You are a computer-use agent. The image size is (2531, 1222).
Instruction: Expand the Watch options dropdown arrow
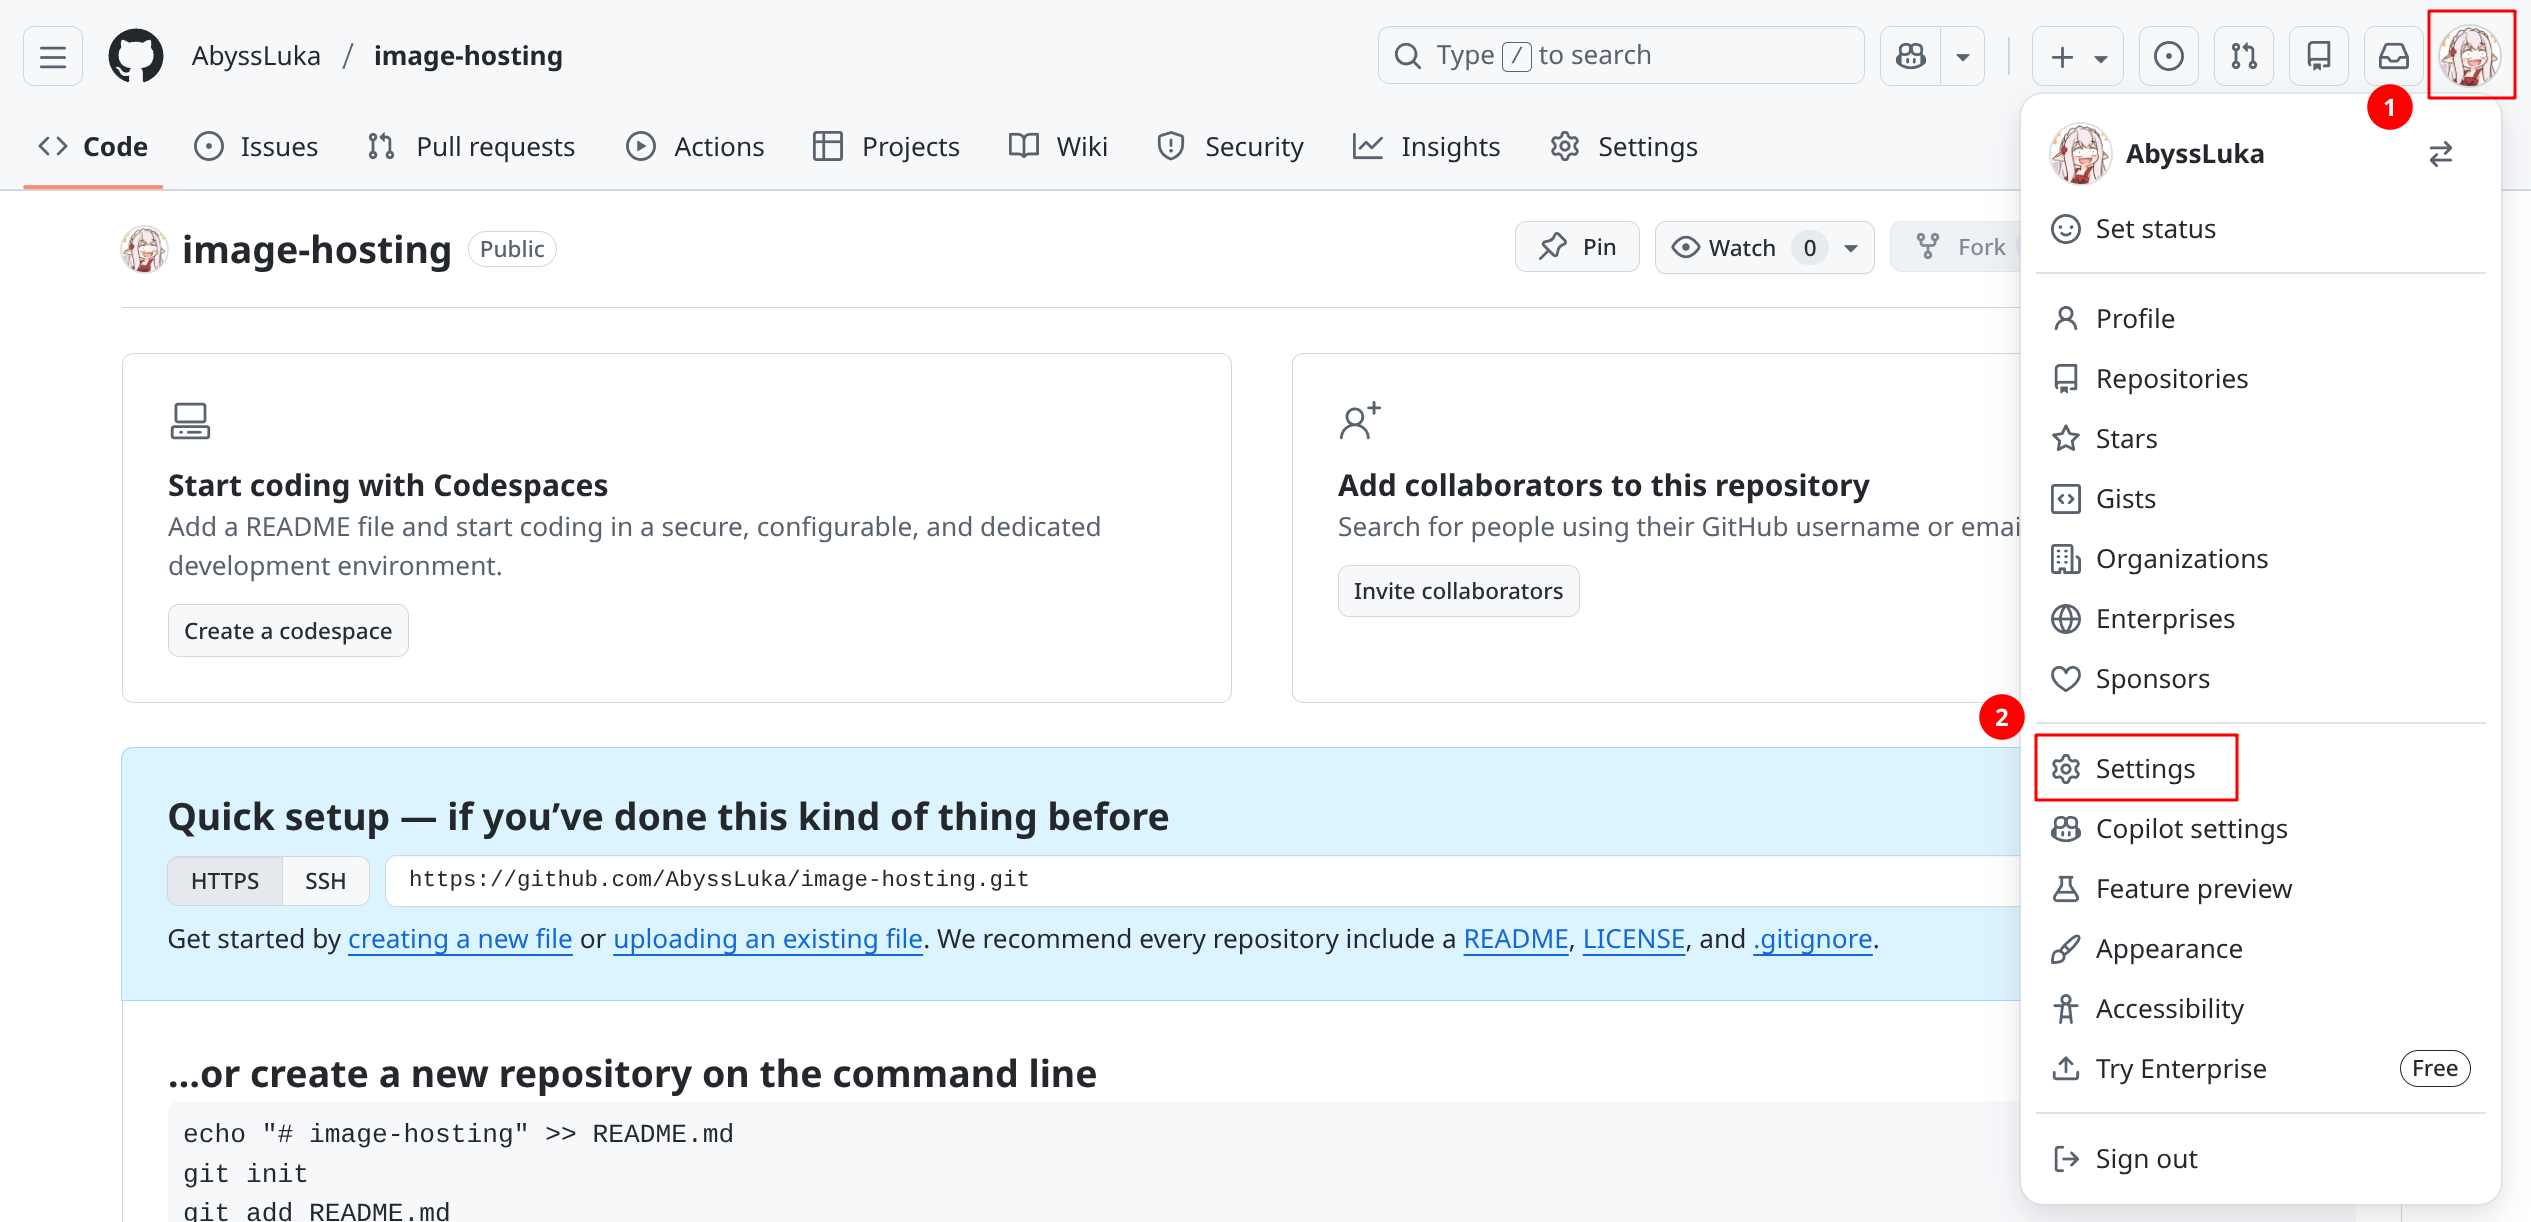point(1851,247)
